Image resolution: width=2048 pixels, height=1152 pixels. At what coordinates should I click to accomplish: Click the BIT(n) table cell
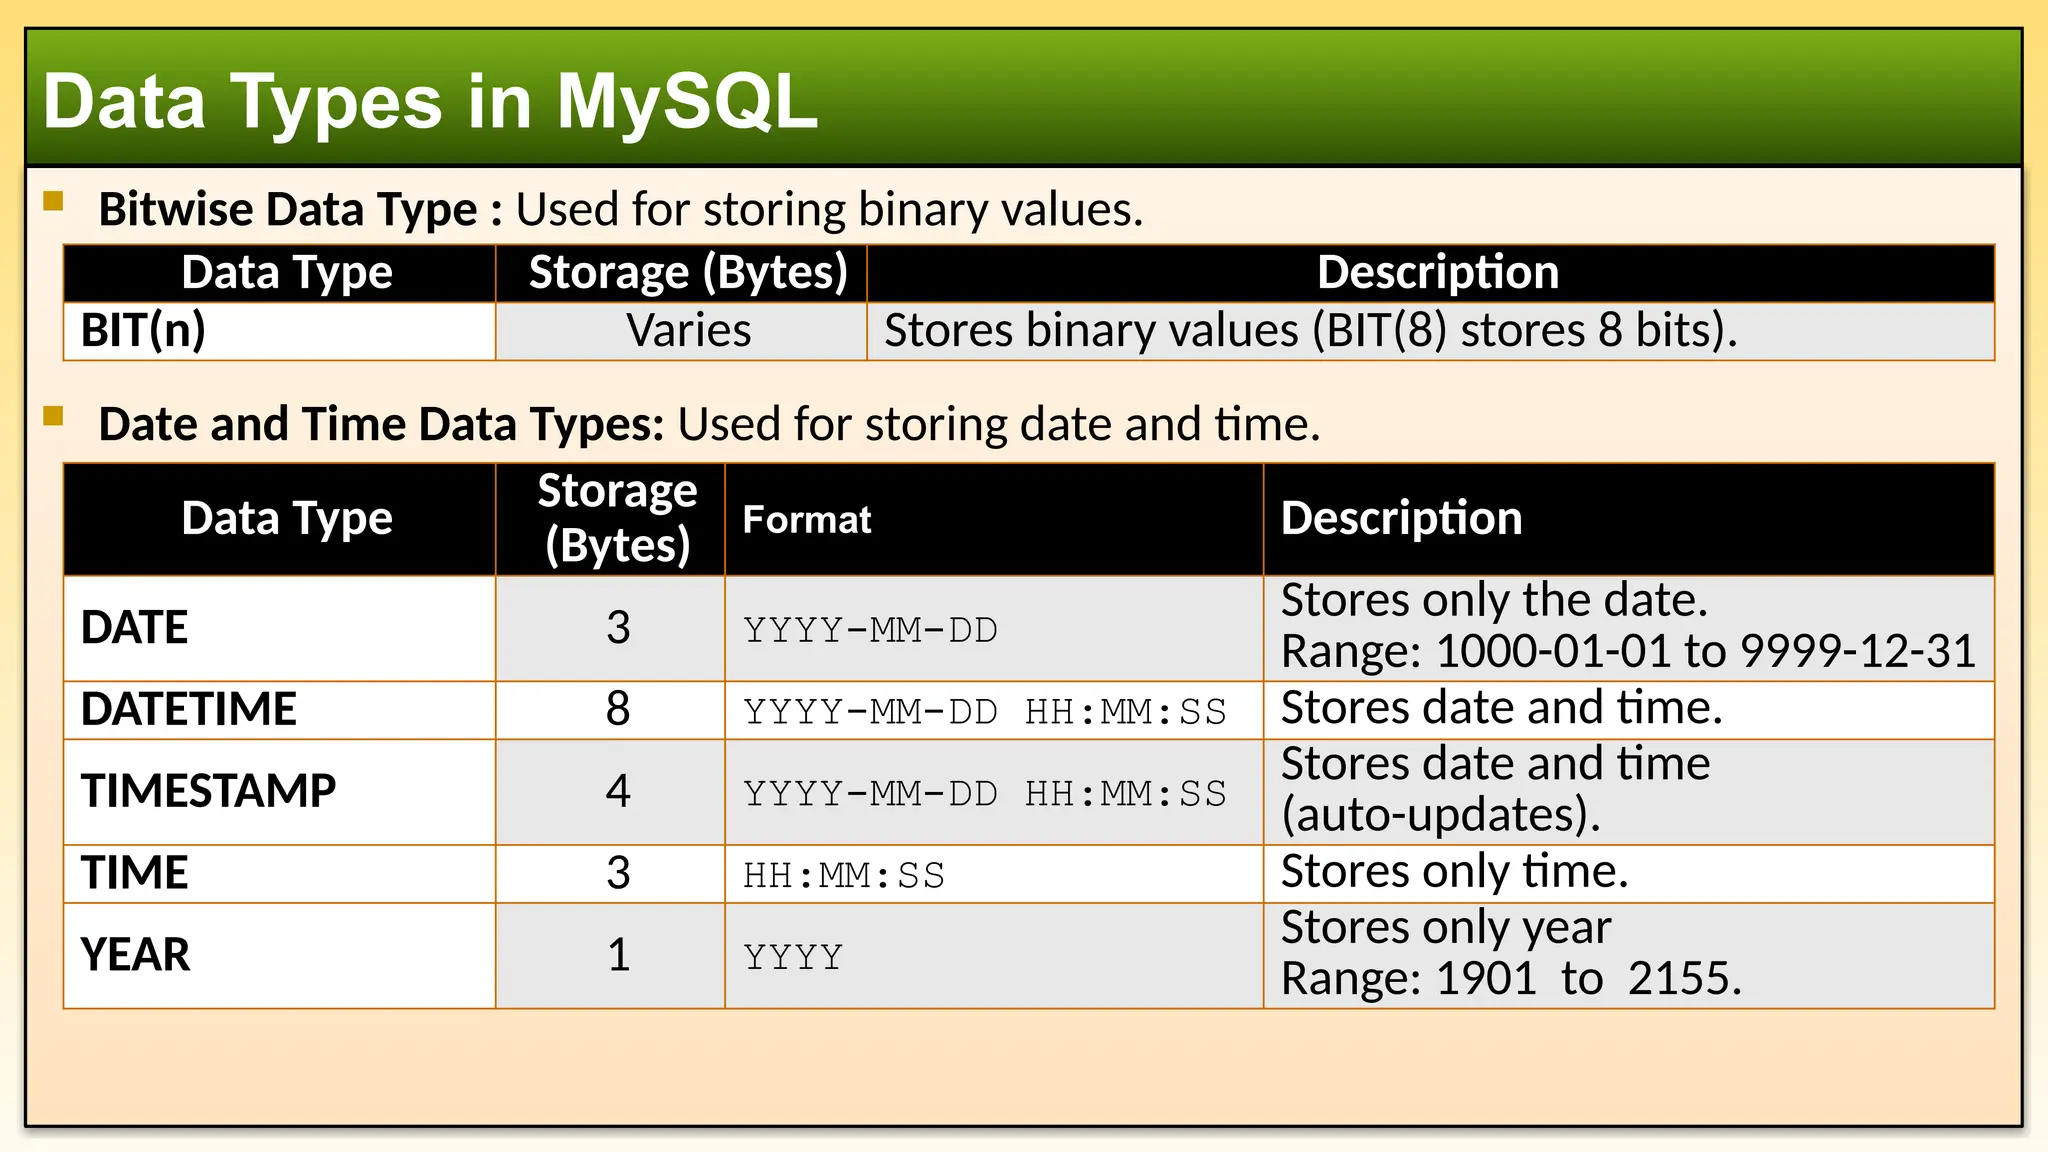click(143, 331)
